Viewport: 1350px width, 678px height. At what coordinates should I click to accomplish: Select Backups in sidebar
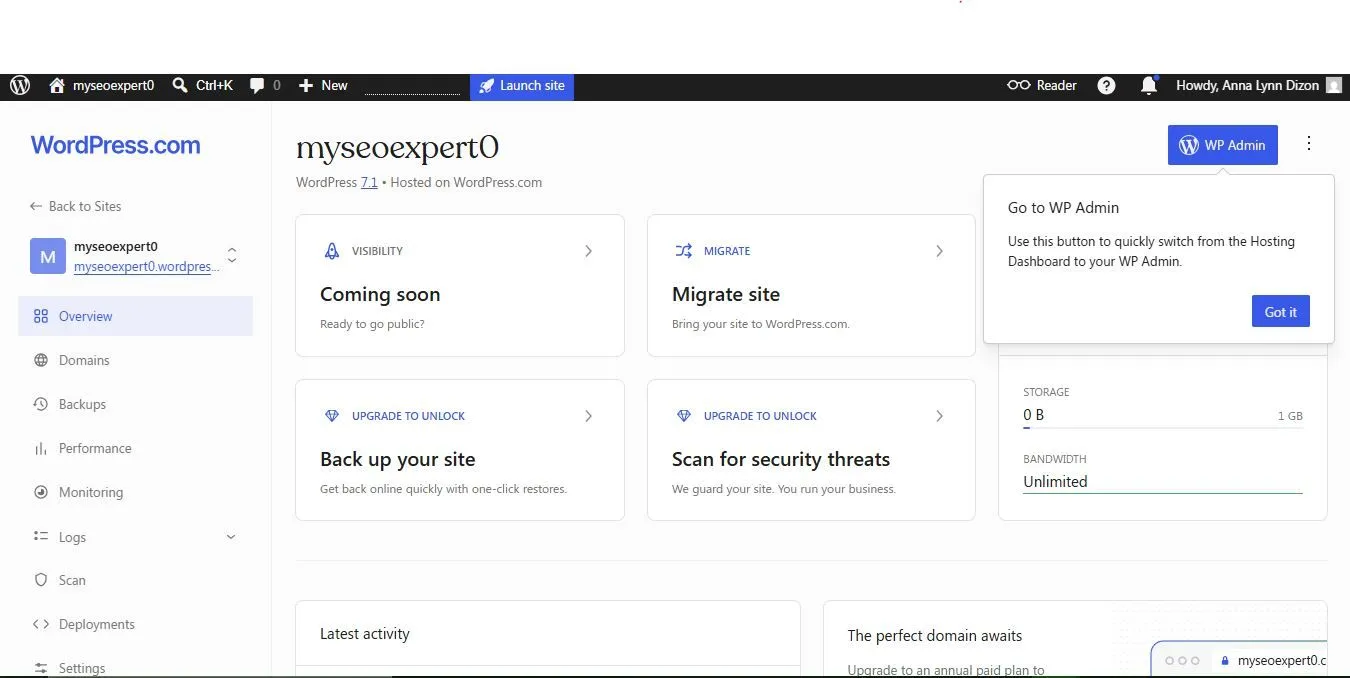(x=135, y=404)
